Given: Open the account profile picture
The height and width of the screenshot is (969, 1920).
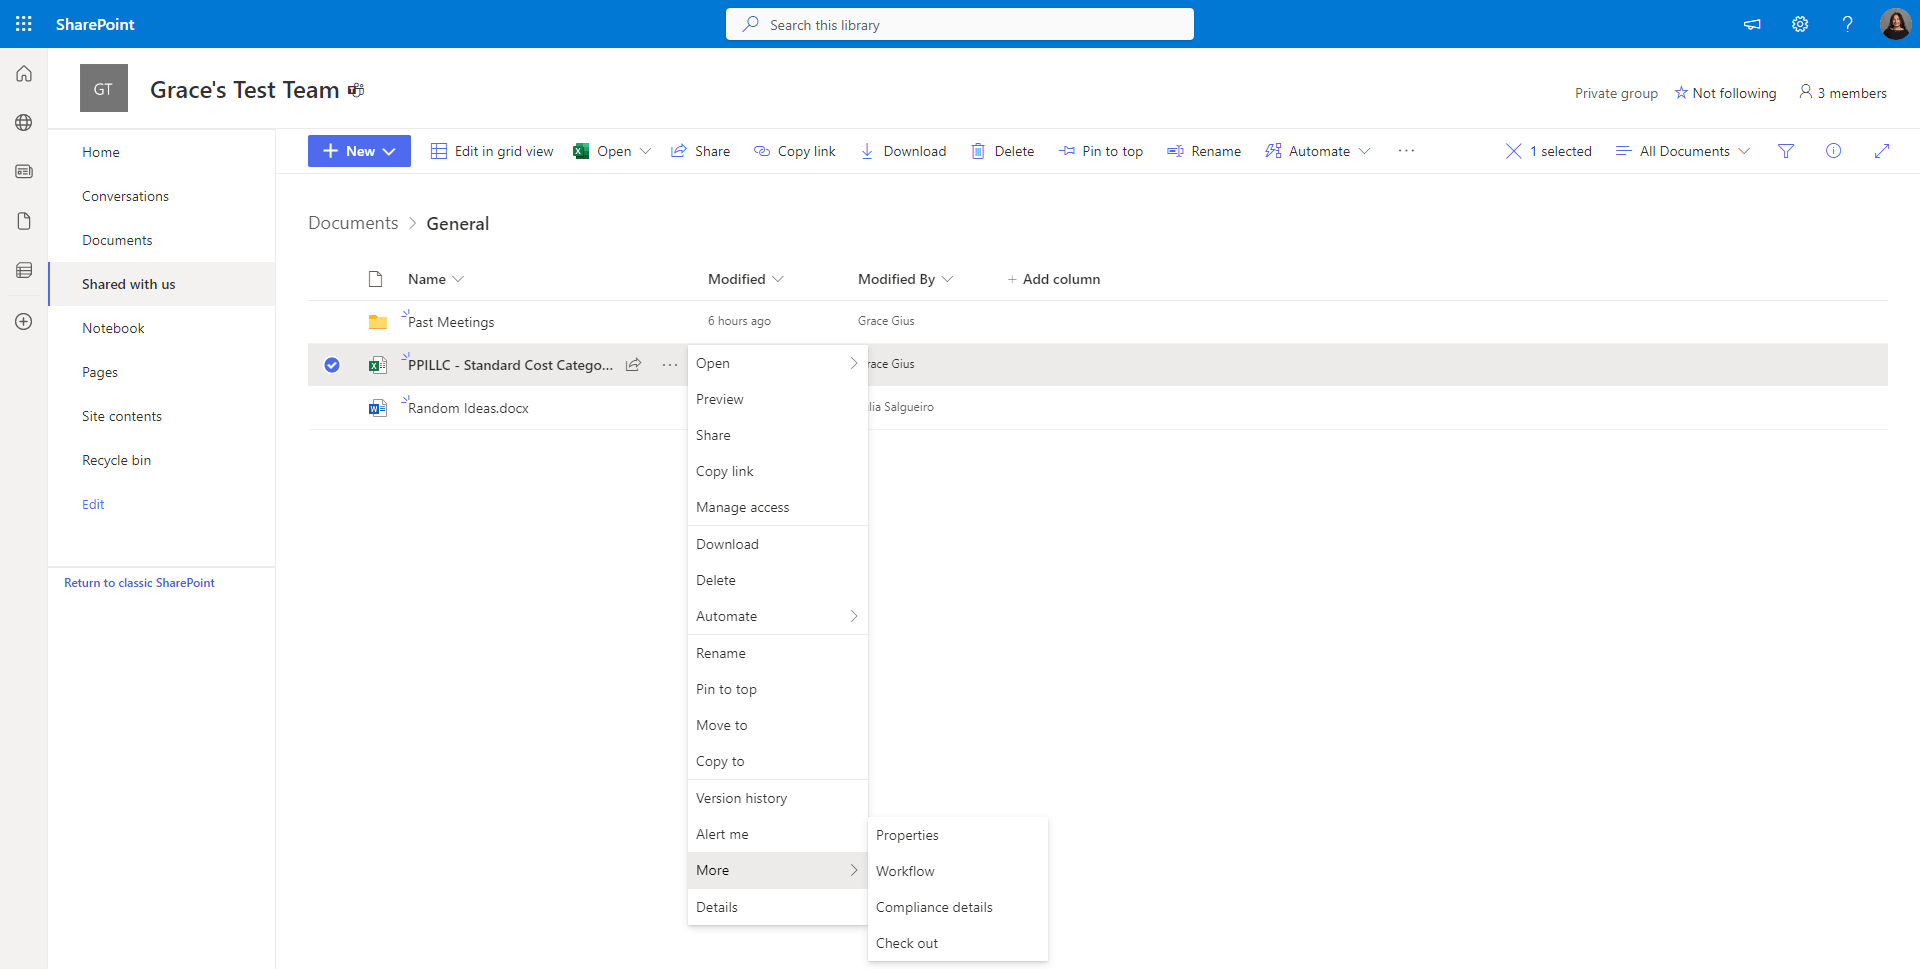Looking at the screenshot, I should (1895, 24).
